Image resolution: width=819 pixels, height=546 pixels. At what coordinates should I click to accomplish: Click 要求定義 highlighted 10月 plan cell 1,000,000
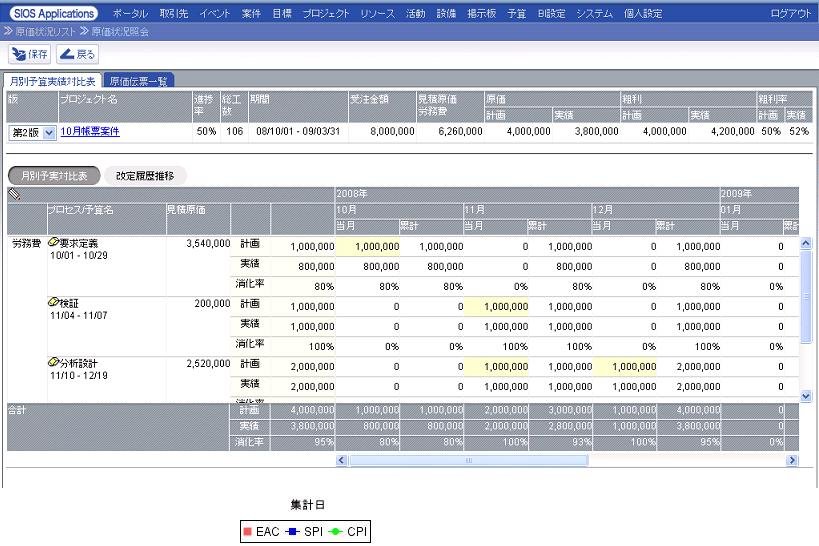point(368,247)
